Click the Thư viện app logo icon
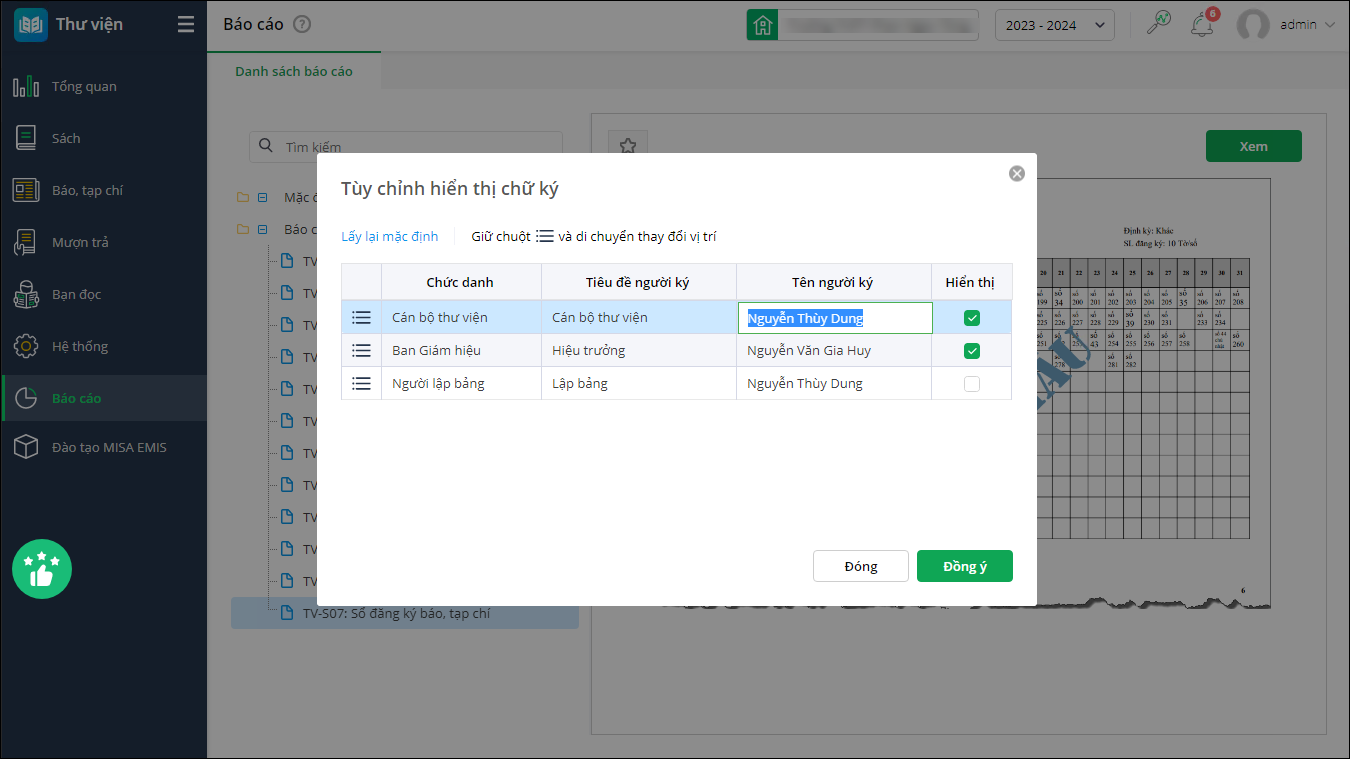This screenshot has width=1350, height=759. [31, 25]
